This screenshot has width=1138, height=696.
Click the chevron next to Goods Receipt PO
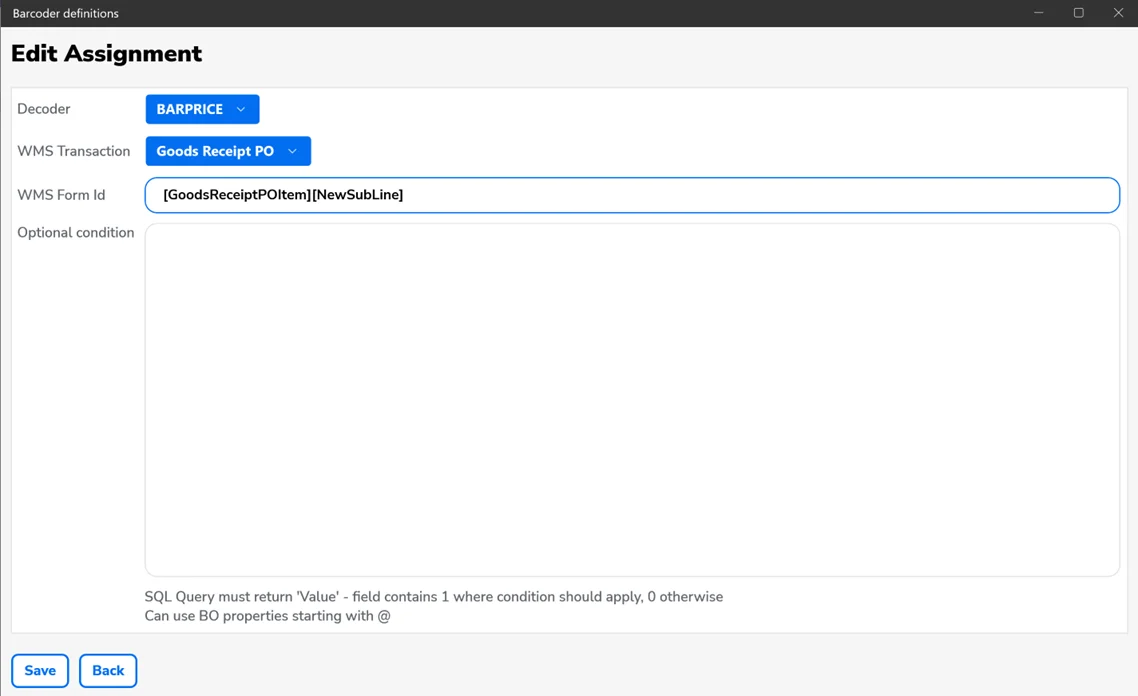click(293, 151)
